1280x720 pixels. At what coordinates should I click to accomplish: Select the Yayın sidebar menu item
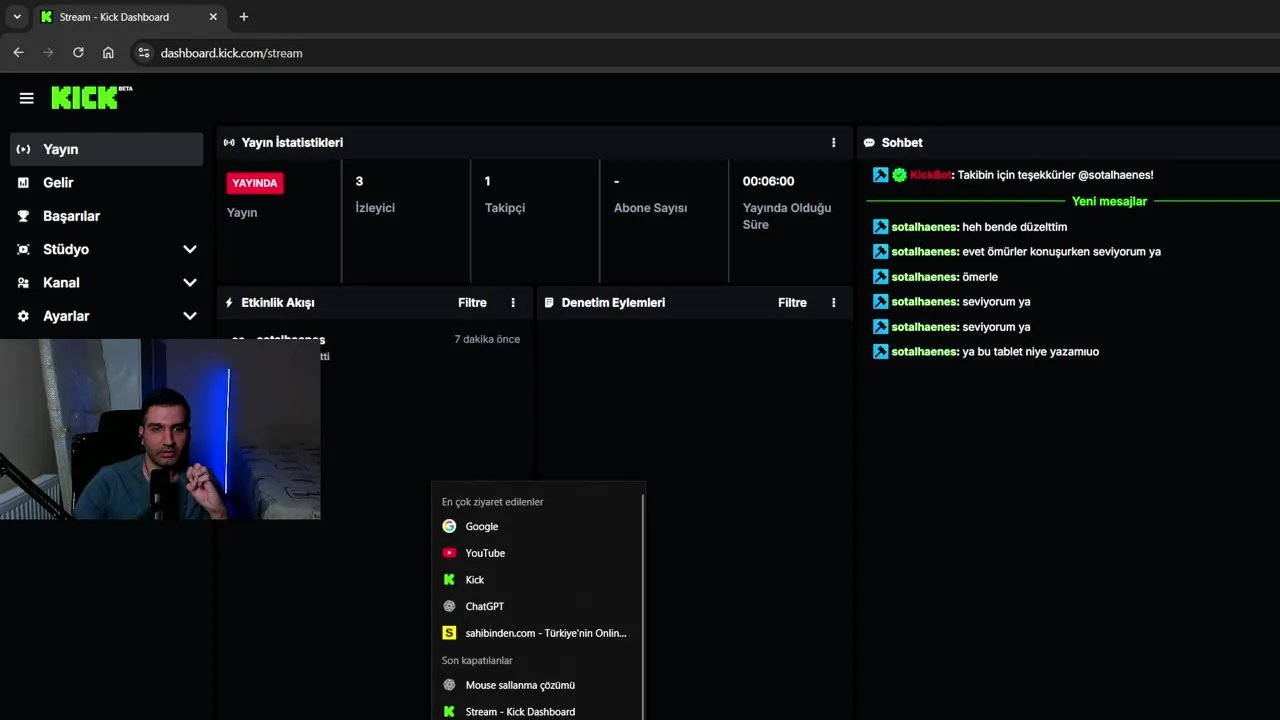107,149
